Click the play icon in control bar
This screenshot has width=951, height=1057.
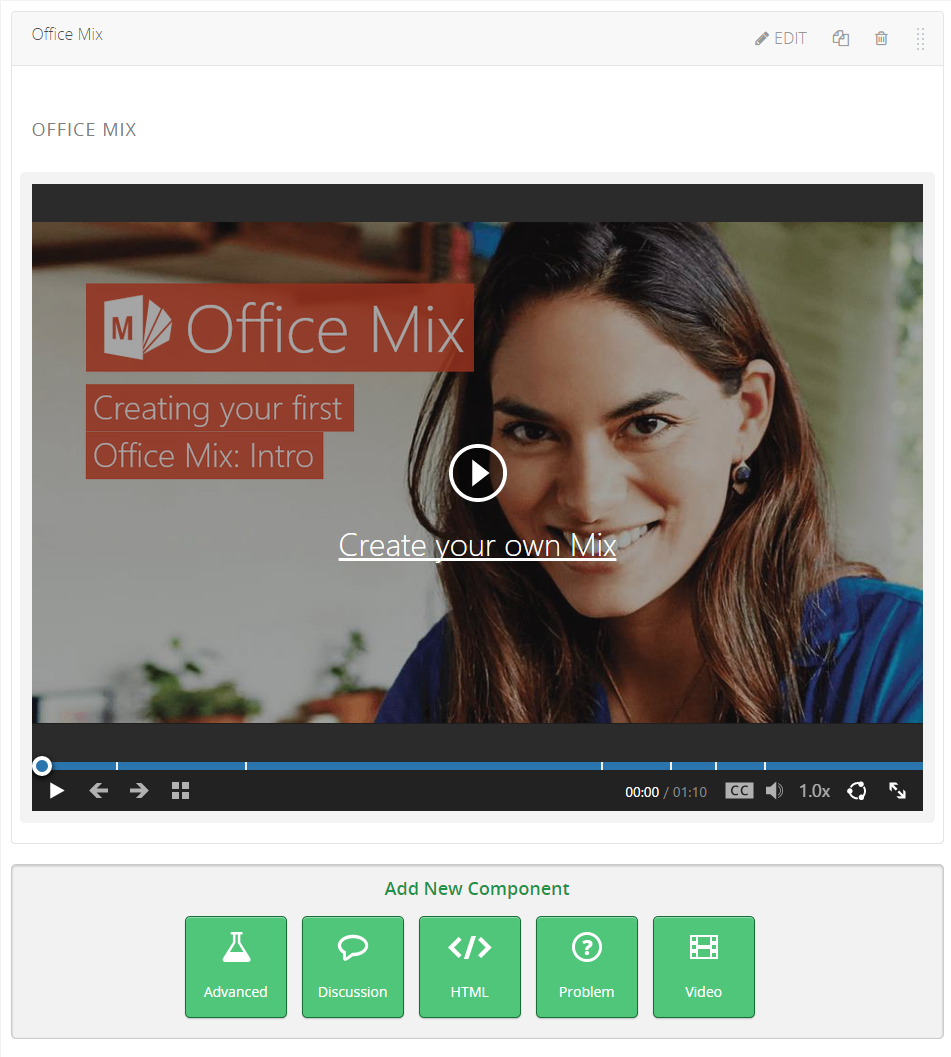pyautogui.click(x=57, y=791)
